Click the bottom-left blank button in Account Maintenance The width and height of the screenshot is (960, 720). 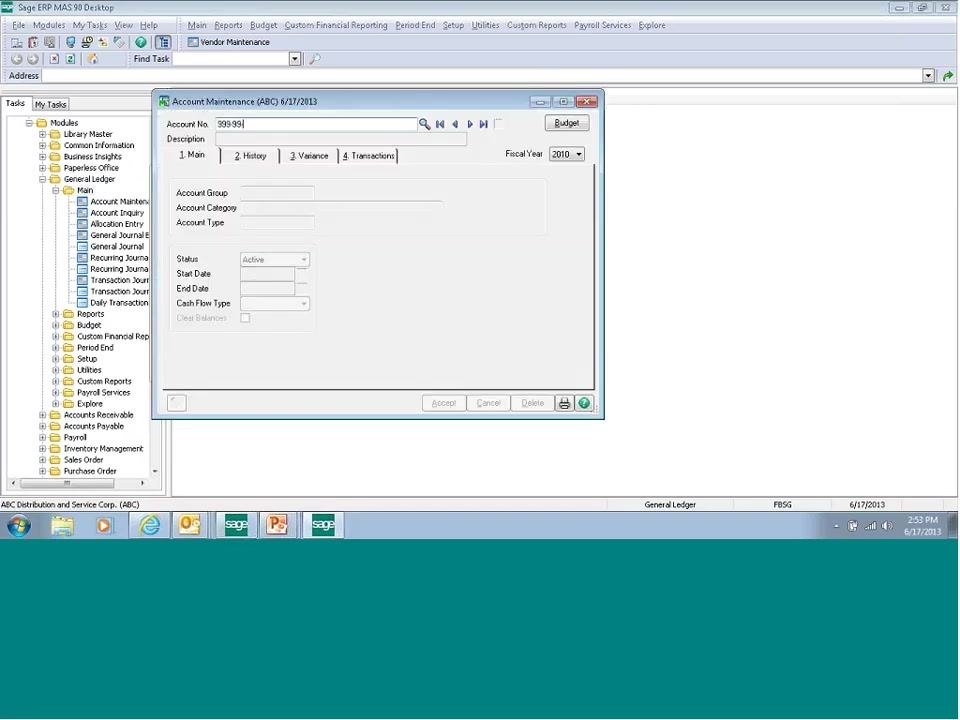177,403
